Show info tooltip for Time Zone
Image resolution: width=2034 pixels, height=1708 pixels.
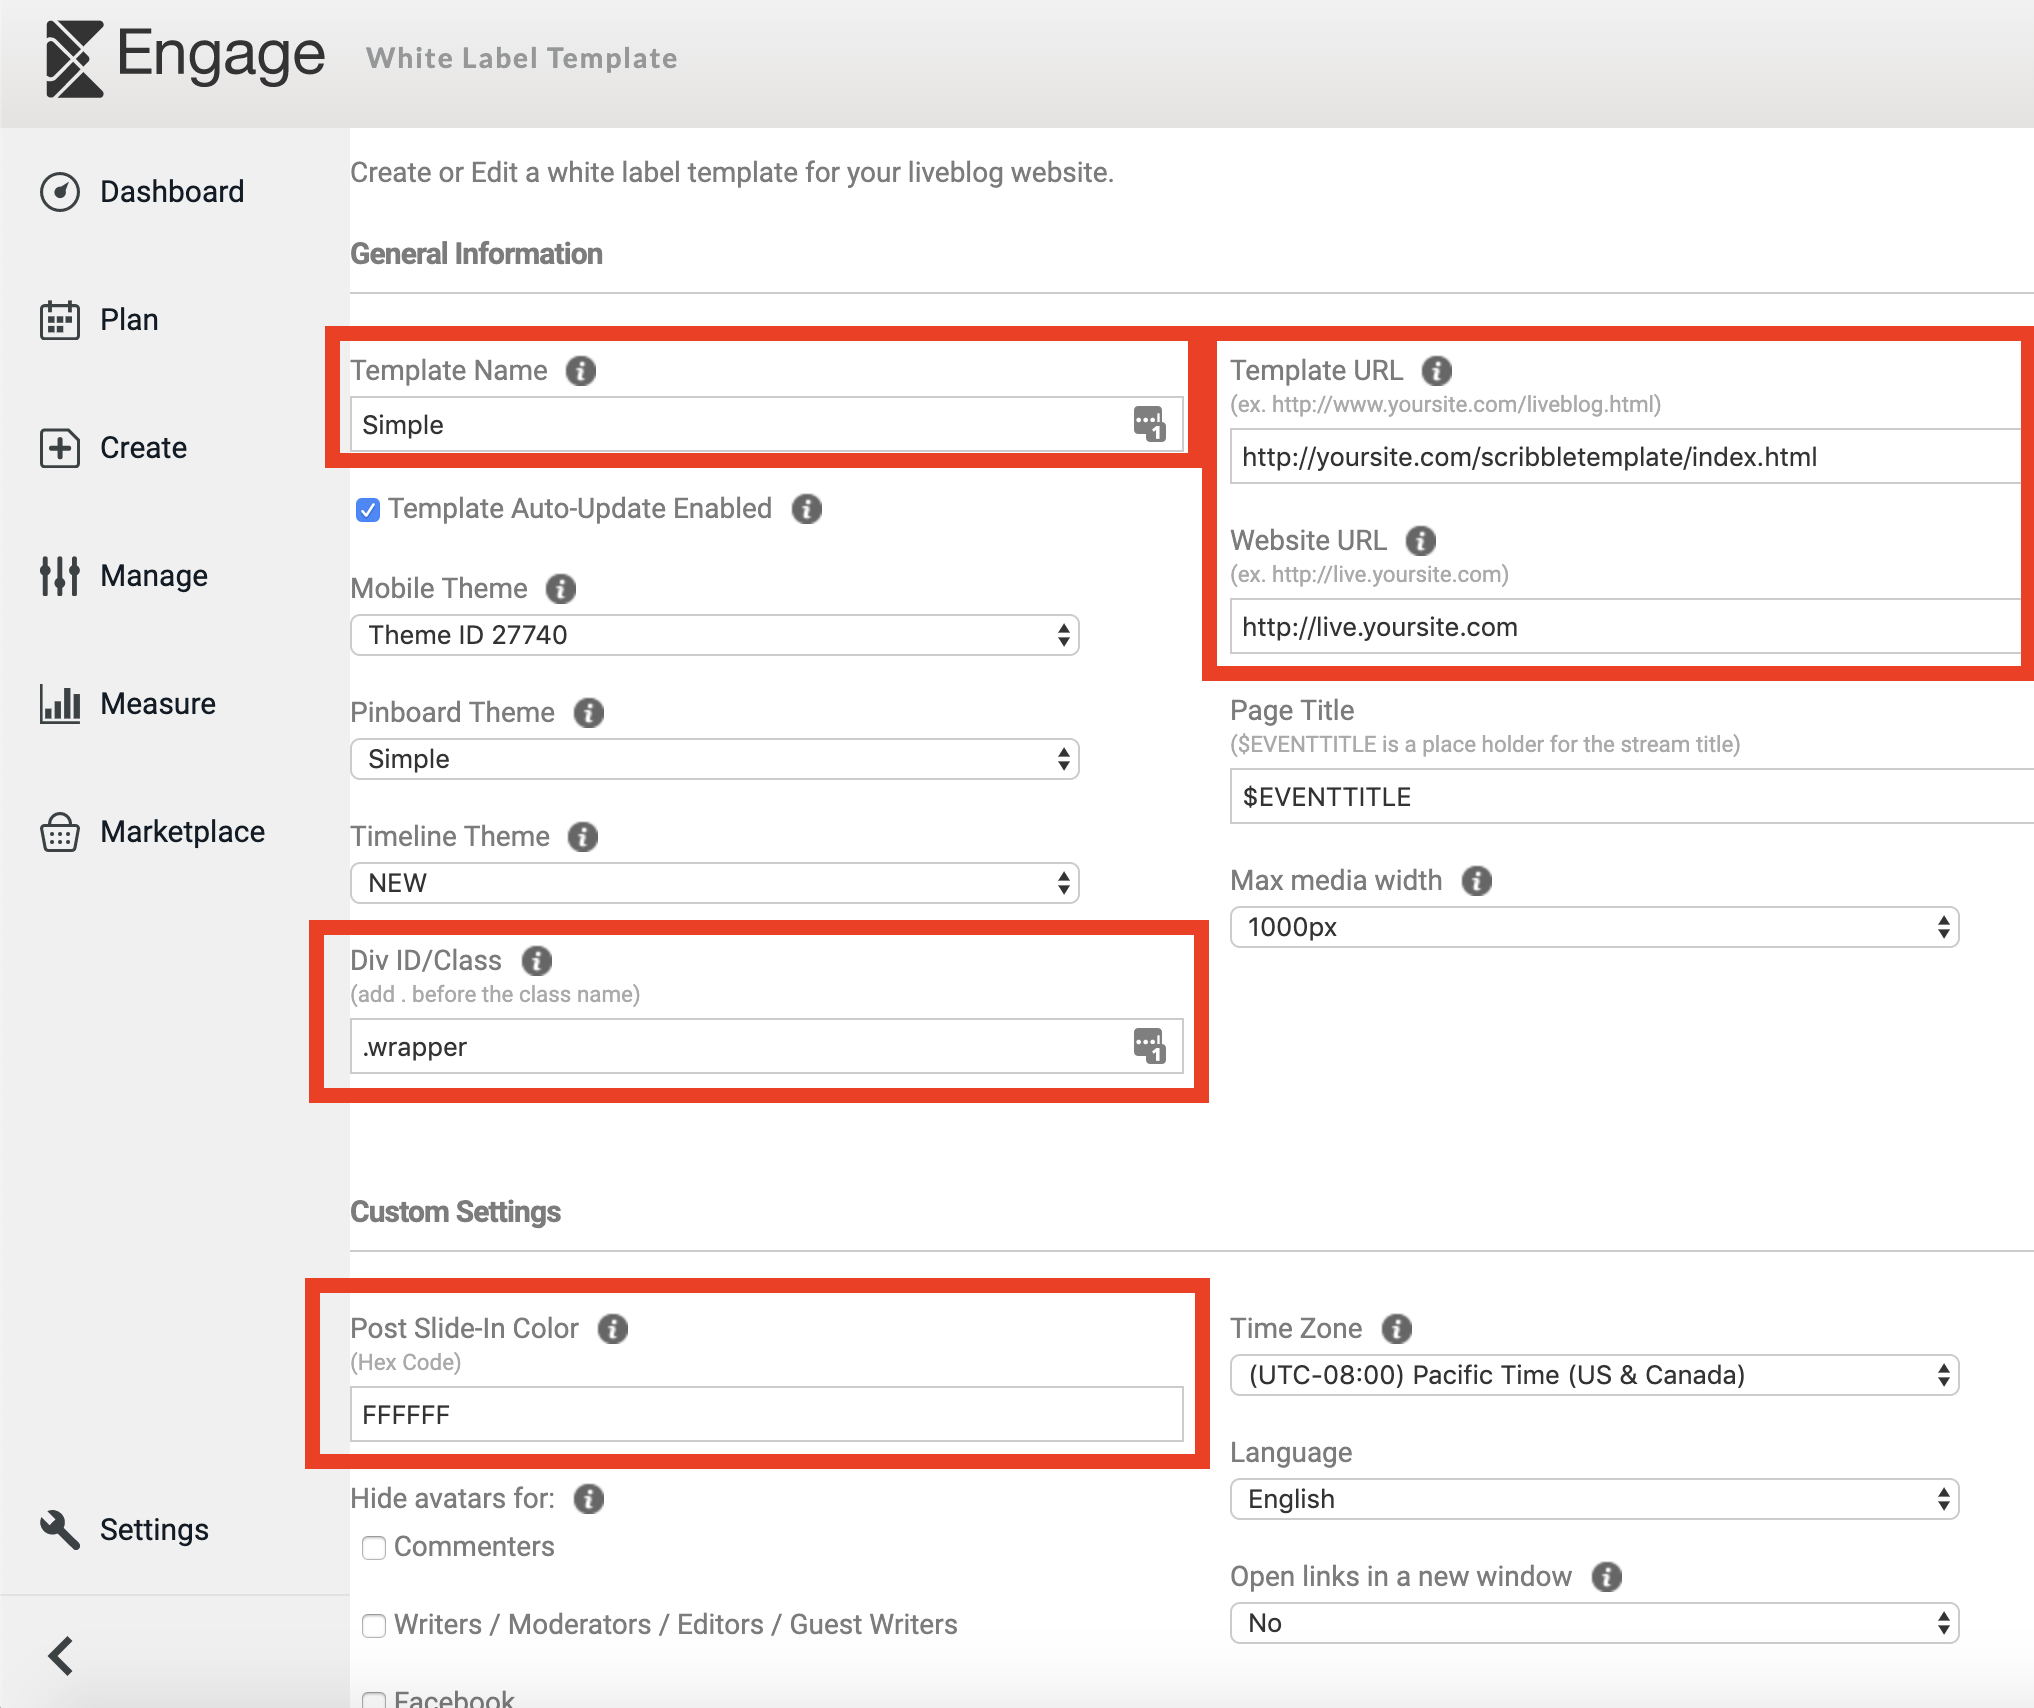pos(1397,1329)
